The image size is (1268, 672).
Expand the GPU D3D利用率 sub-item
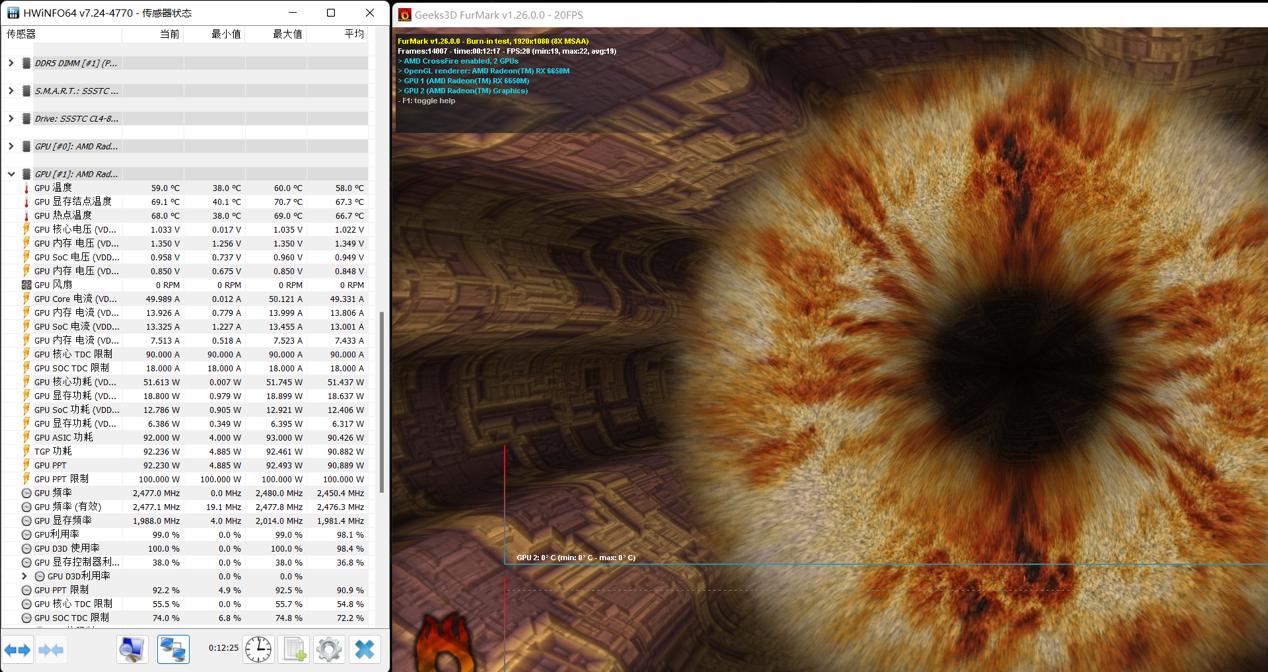(x=25, y=576)
